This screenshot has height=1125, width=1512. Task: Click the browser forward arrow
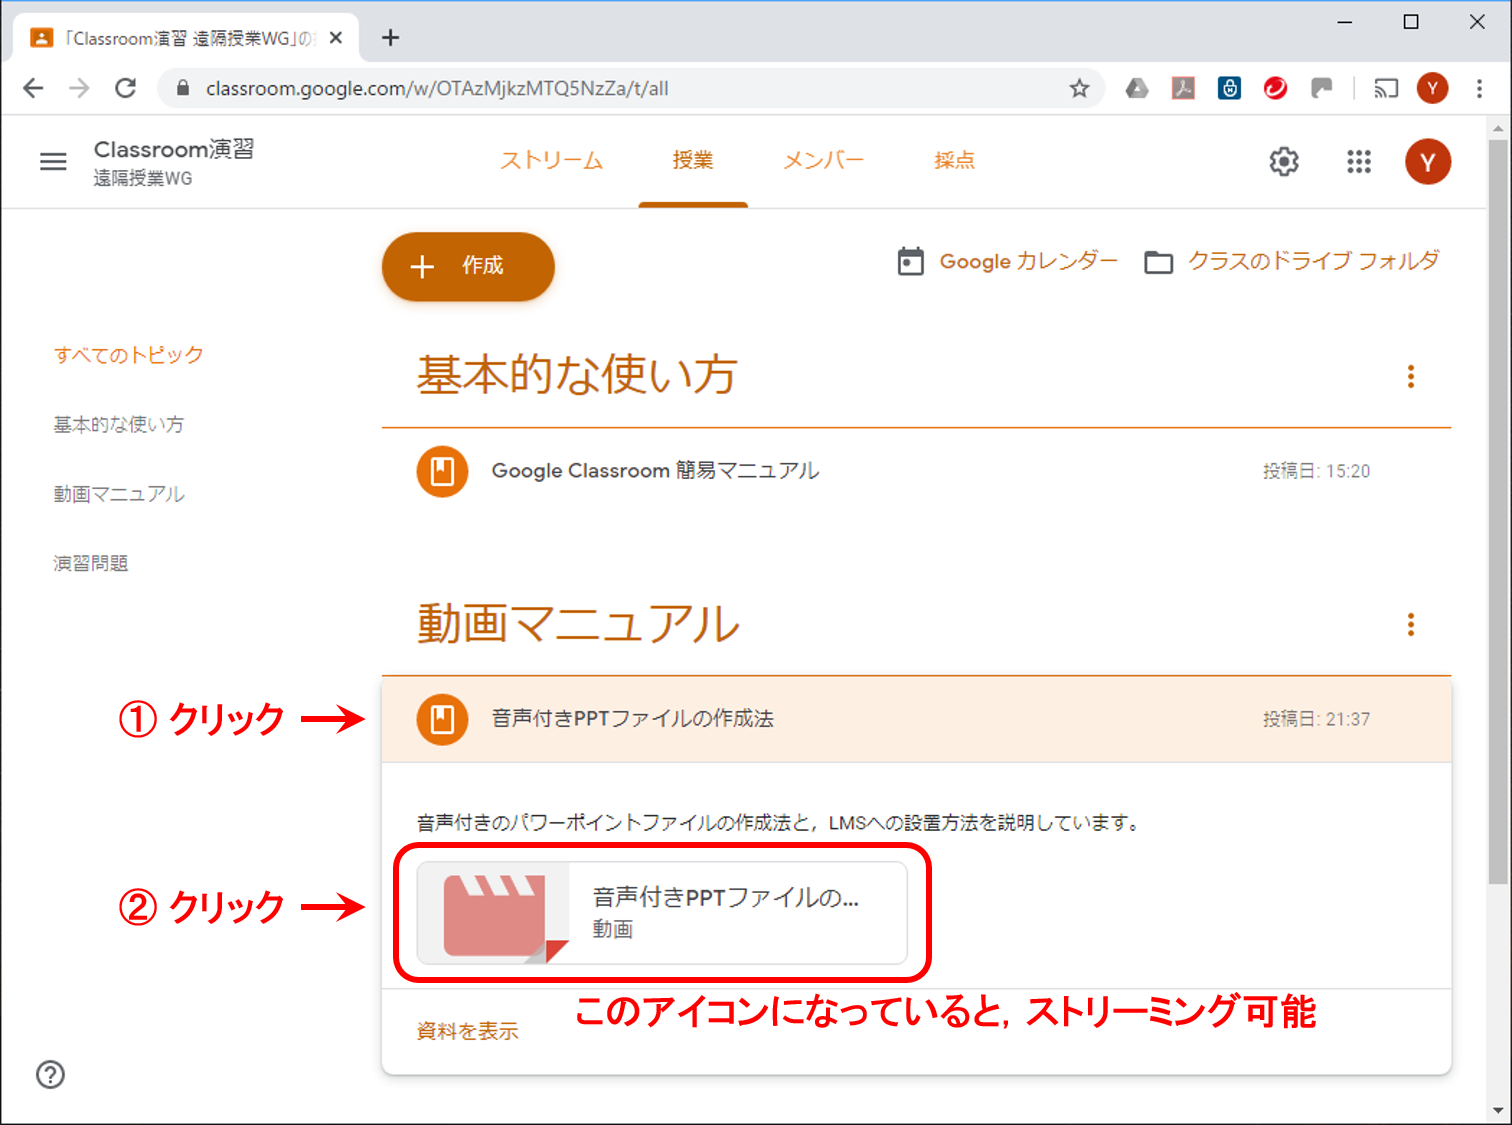(x=79, y=88)
